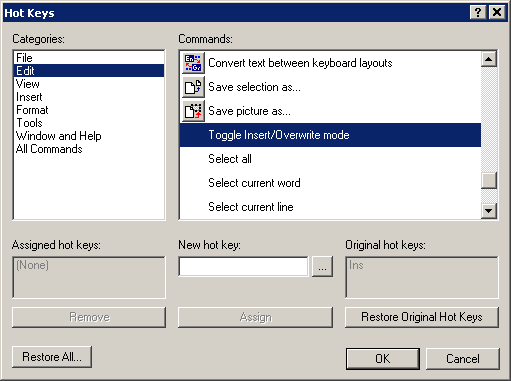The height and width of the screenshot is (381, 511).
Task: Click the Save picture as icon
Action: click(x=193, y=111)
